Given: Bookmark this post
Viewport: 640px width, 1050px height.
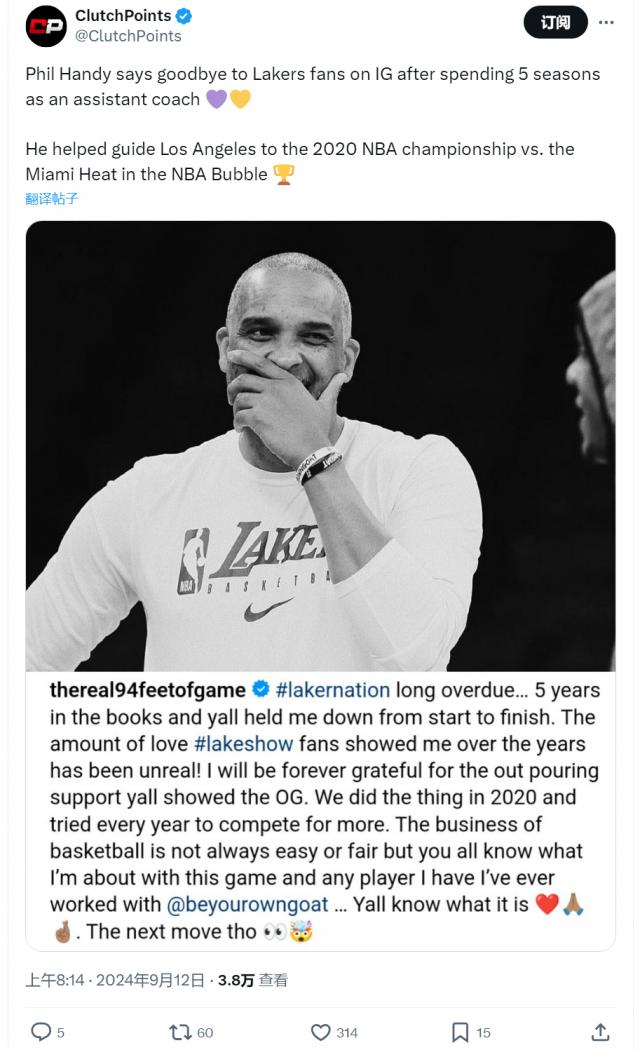Looking at the screenshot, I should (x=460, y=1032).
